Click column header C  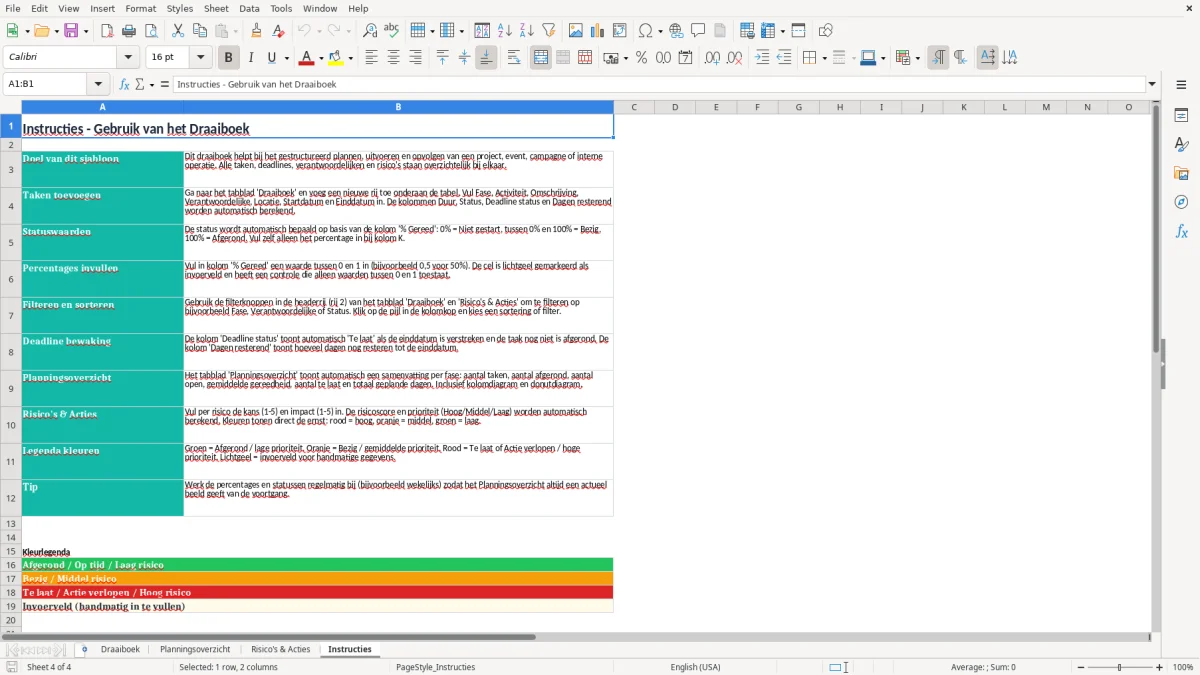(634, 107)
